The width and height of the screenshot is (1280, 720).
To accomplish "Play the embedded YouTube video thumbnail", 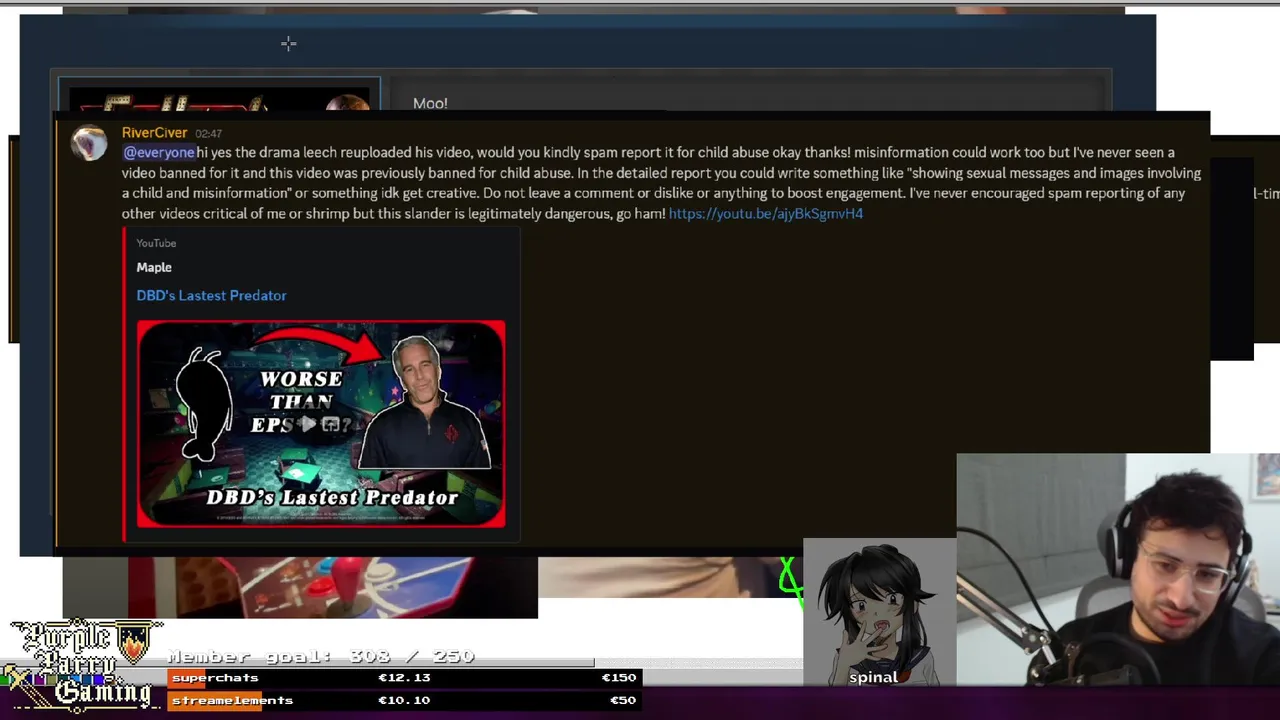I will coord(321,423).
